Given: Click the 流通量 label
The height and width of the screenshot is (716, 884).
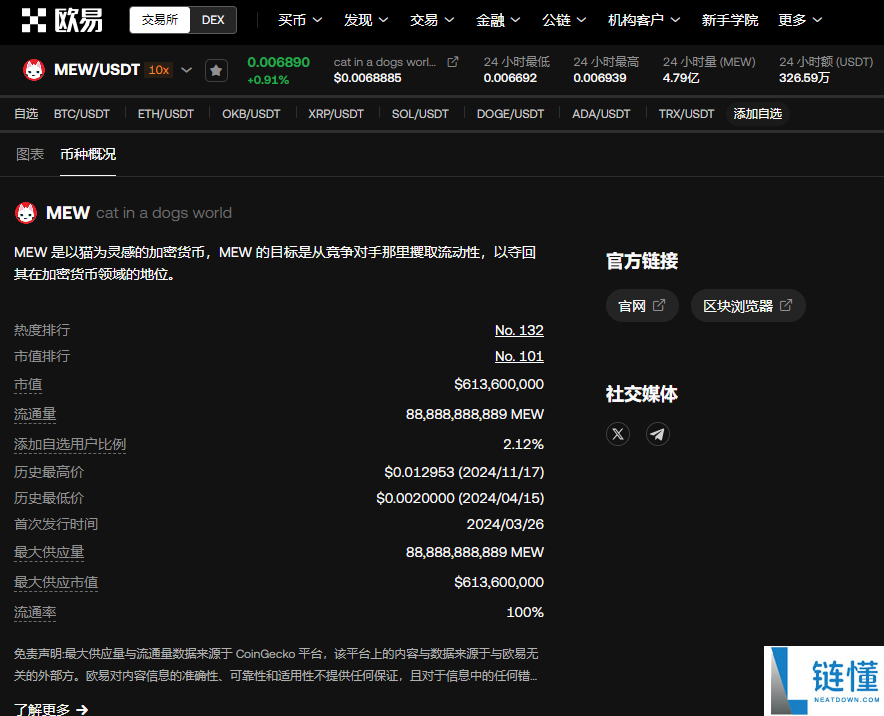Looking at the screenshot, I should (x=35, y=414).
